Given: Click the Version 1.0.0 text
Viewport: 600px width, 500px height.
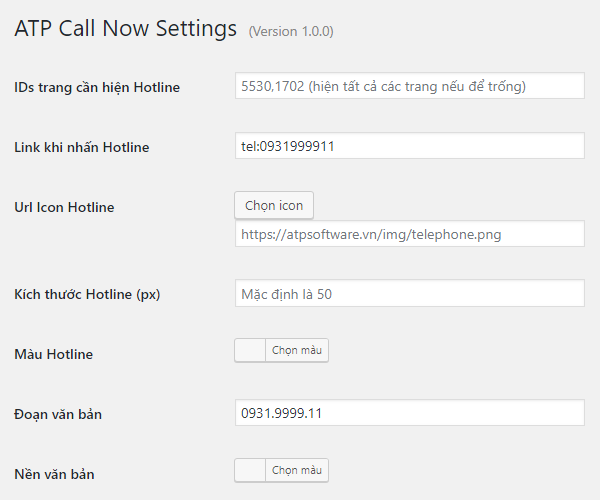Looking at the screenshot, I should tap(291, 31).
